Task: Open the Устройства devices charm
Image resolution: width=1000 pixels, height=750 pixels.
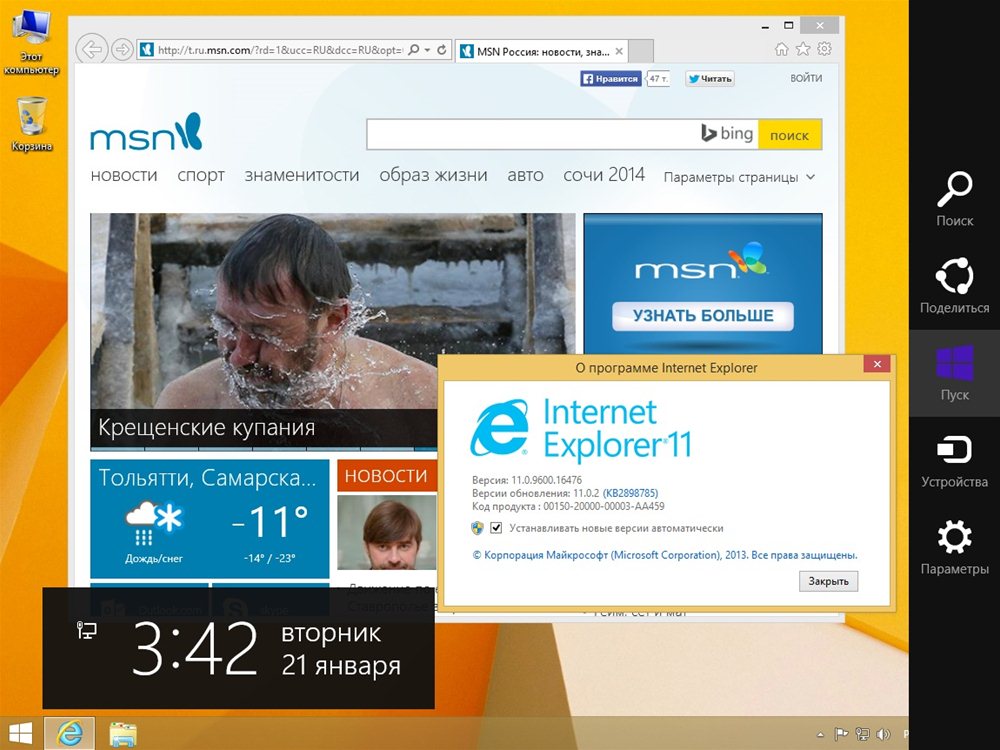Action: pos(954,460)
